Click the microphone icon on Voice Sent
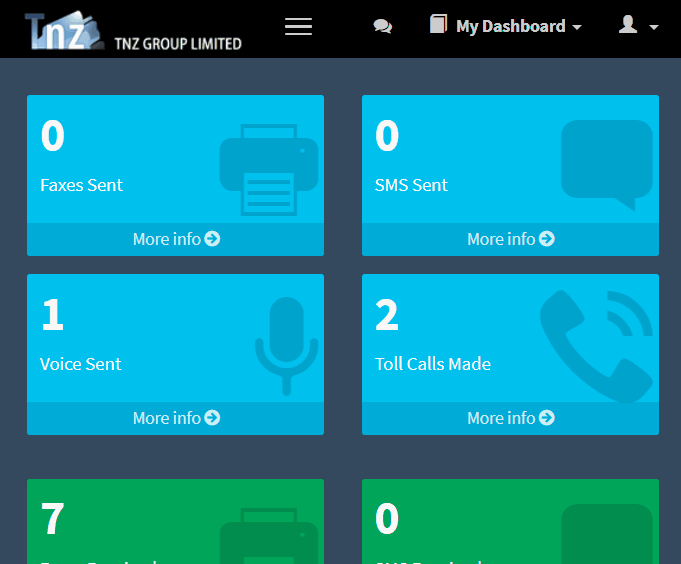 click(287, 346)
